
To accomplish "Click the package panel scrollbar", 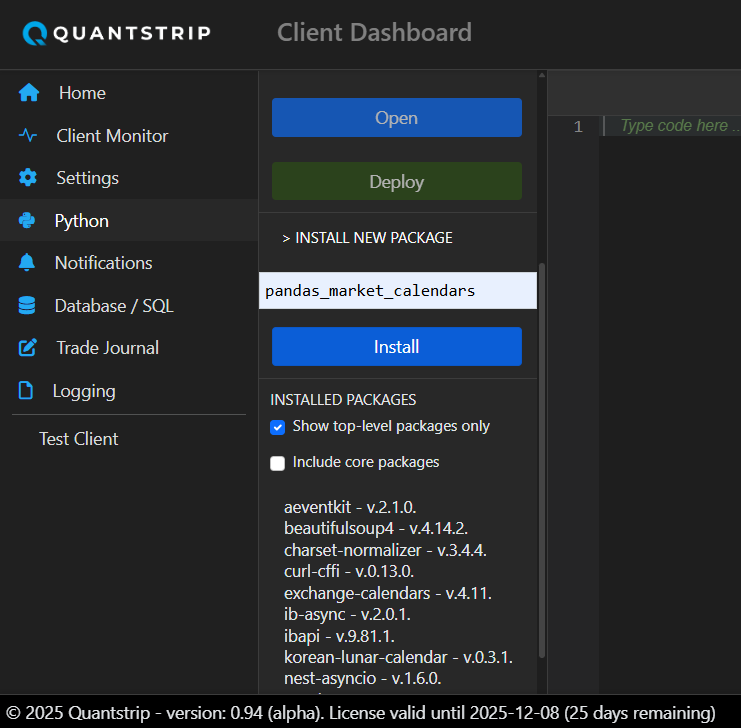I will point(542,459).
